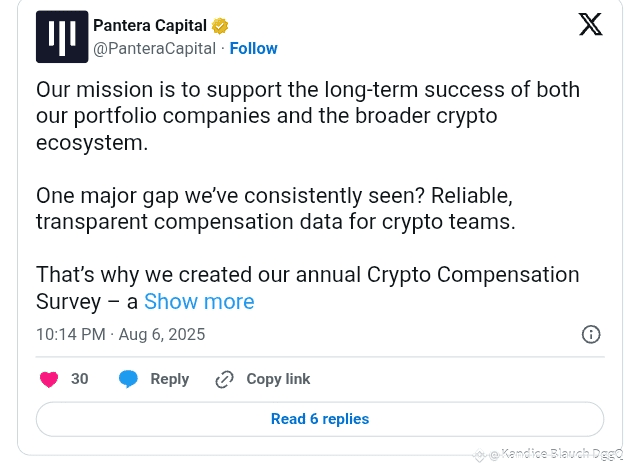Like the tweet with the heart icon
The image size is (631, 472).
point(49,379)
